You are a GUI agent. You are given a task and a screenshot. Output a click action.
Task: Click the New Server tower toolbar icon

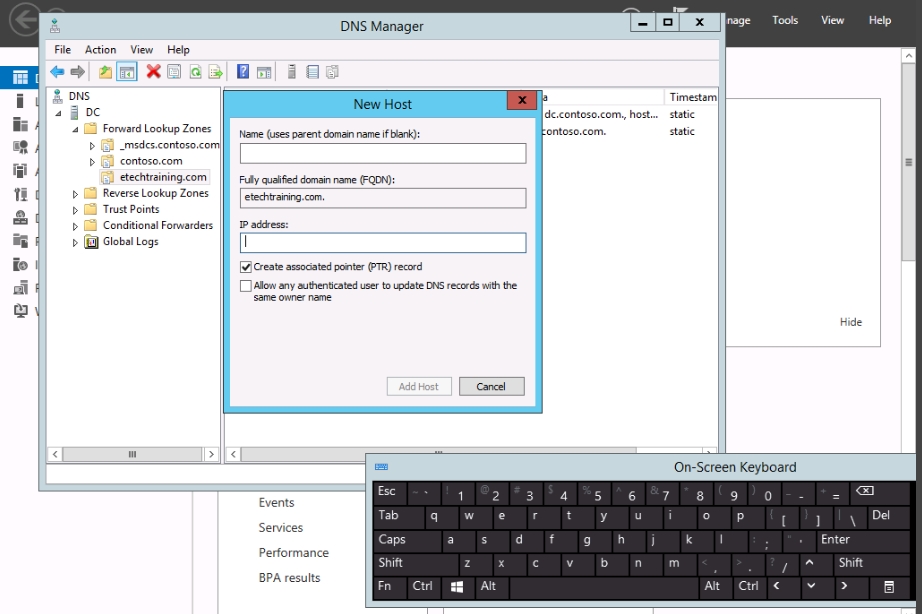[x=291, y=72]
